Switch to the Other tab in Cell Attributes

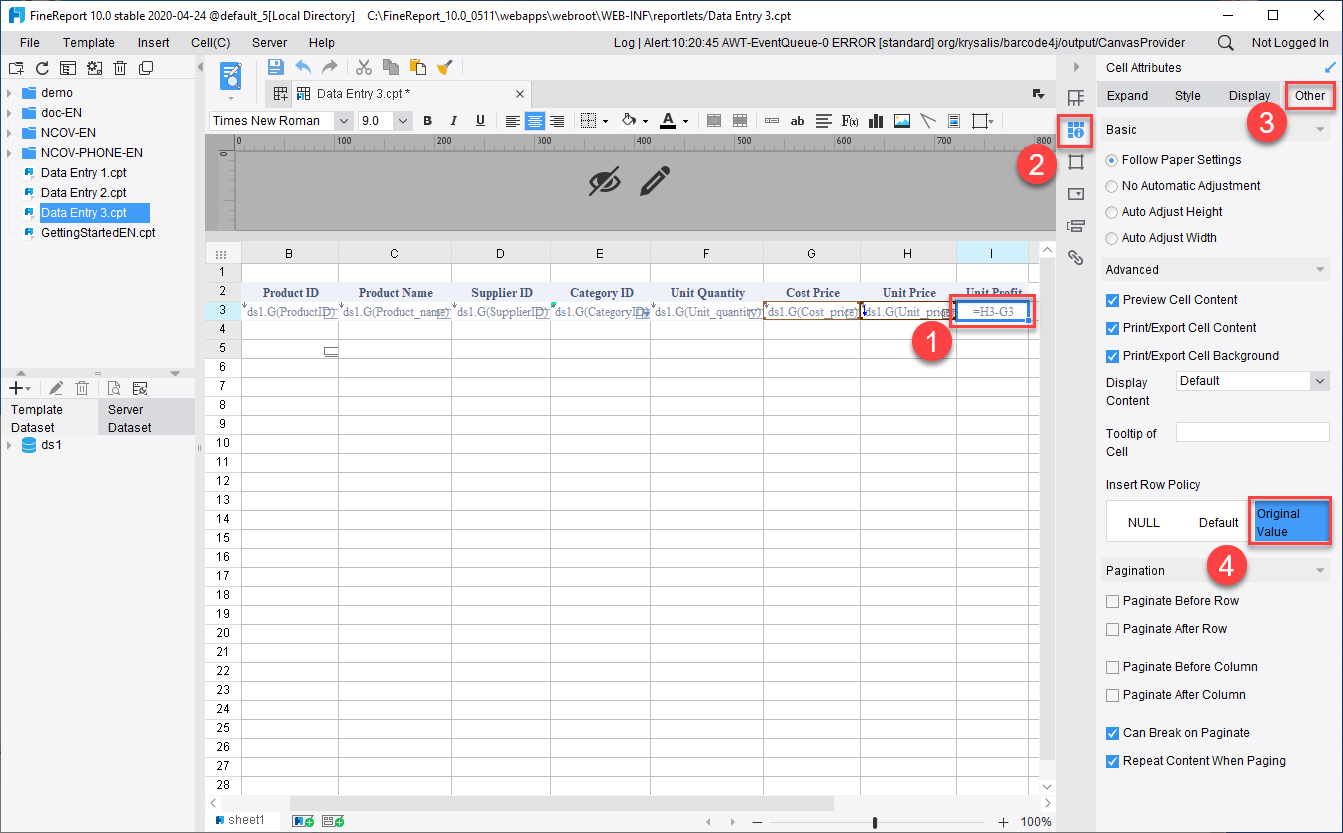point(1310,95)
